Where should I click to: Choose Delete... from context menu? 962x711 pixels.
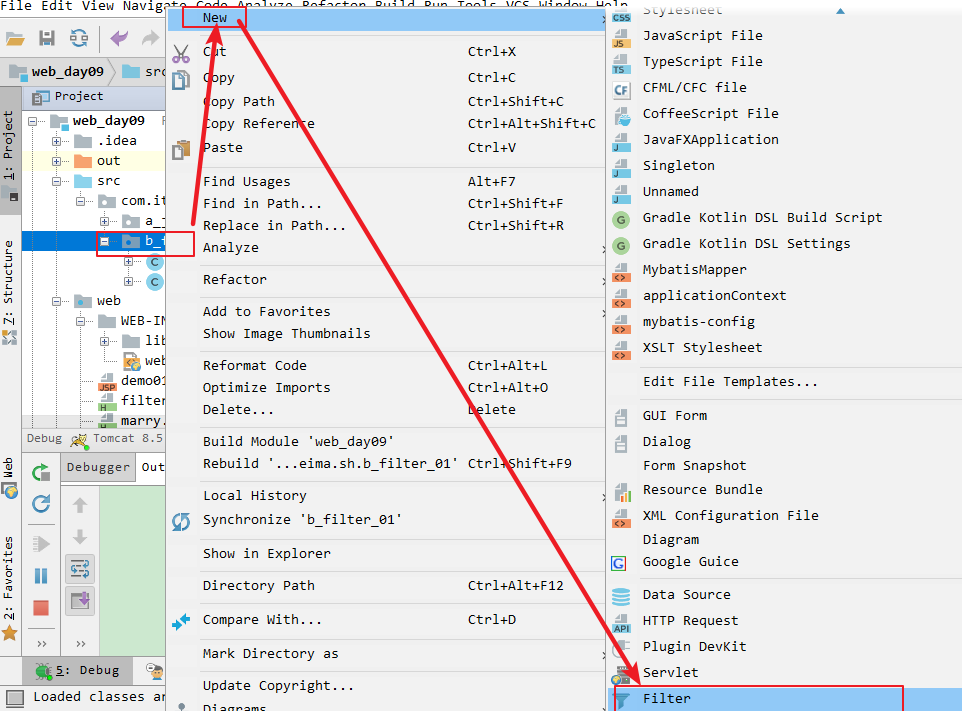tap(385, 410)
